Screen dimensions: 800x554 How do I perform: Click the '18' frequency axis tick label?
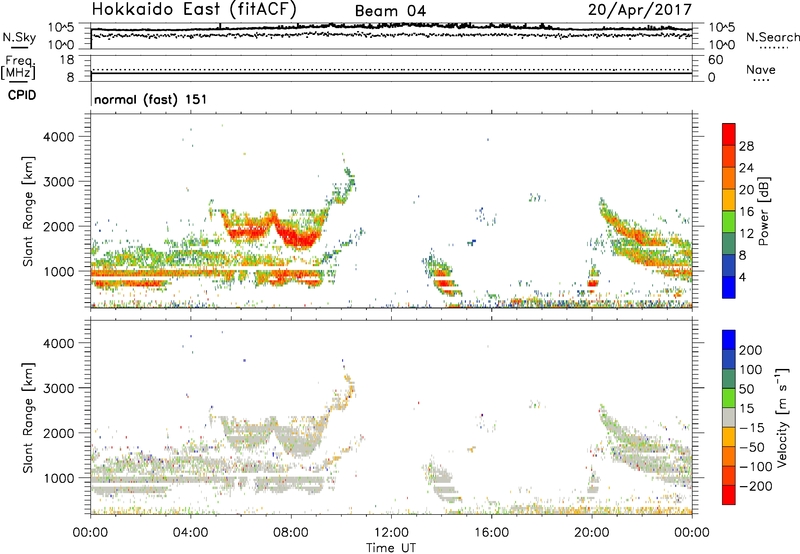coord(67,60)
